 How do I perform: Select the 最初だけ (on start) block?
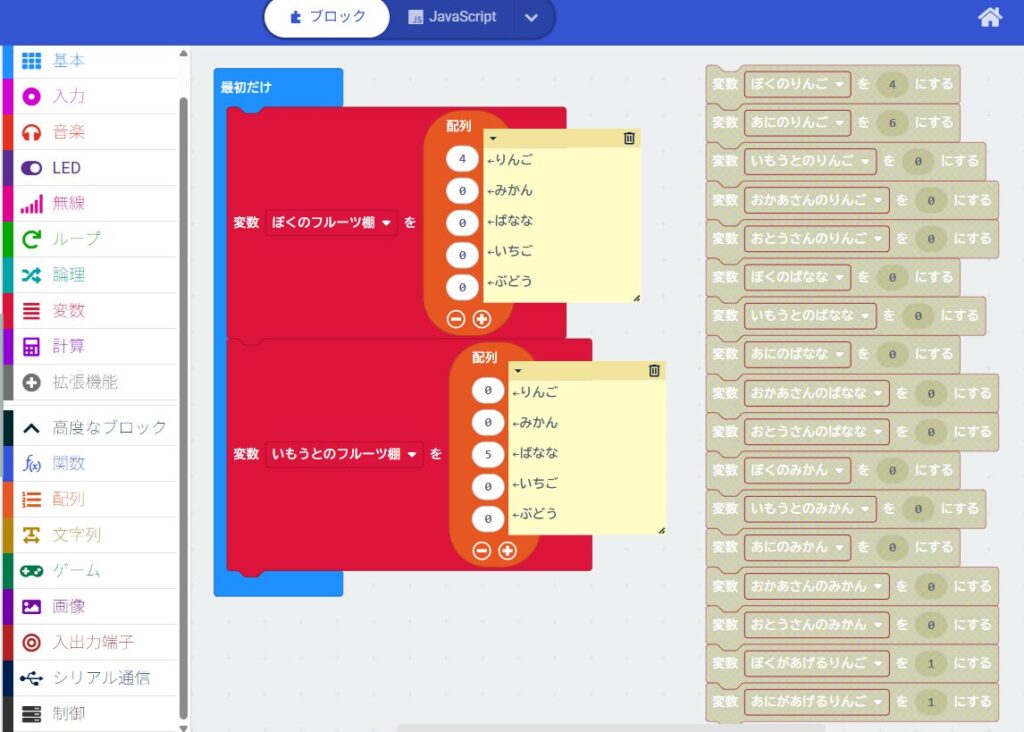point(246,88)
